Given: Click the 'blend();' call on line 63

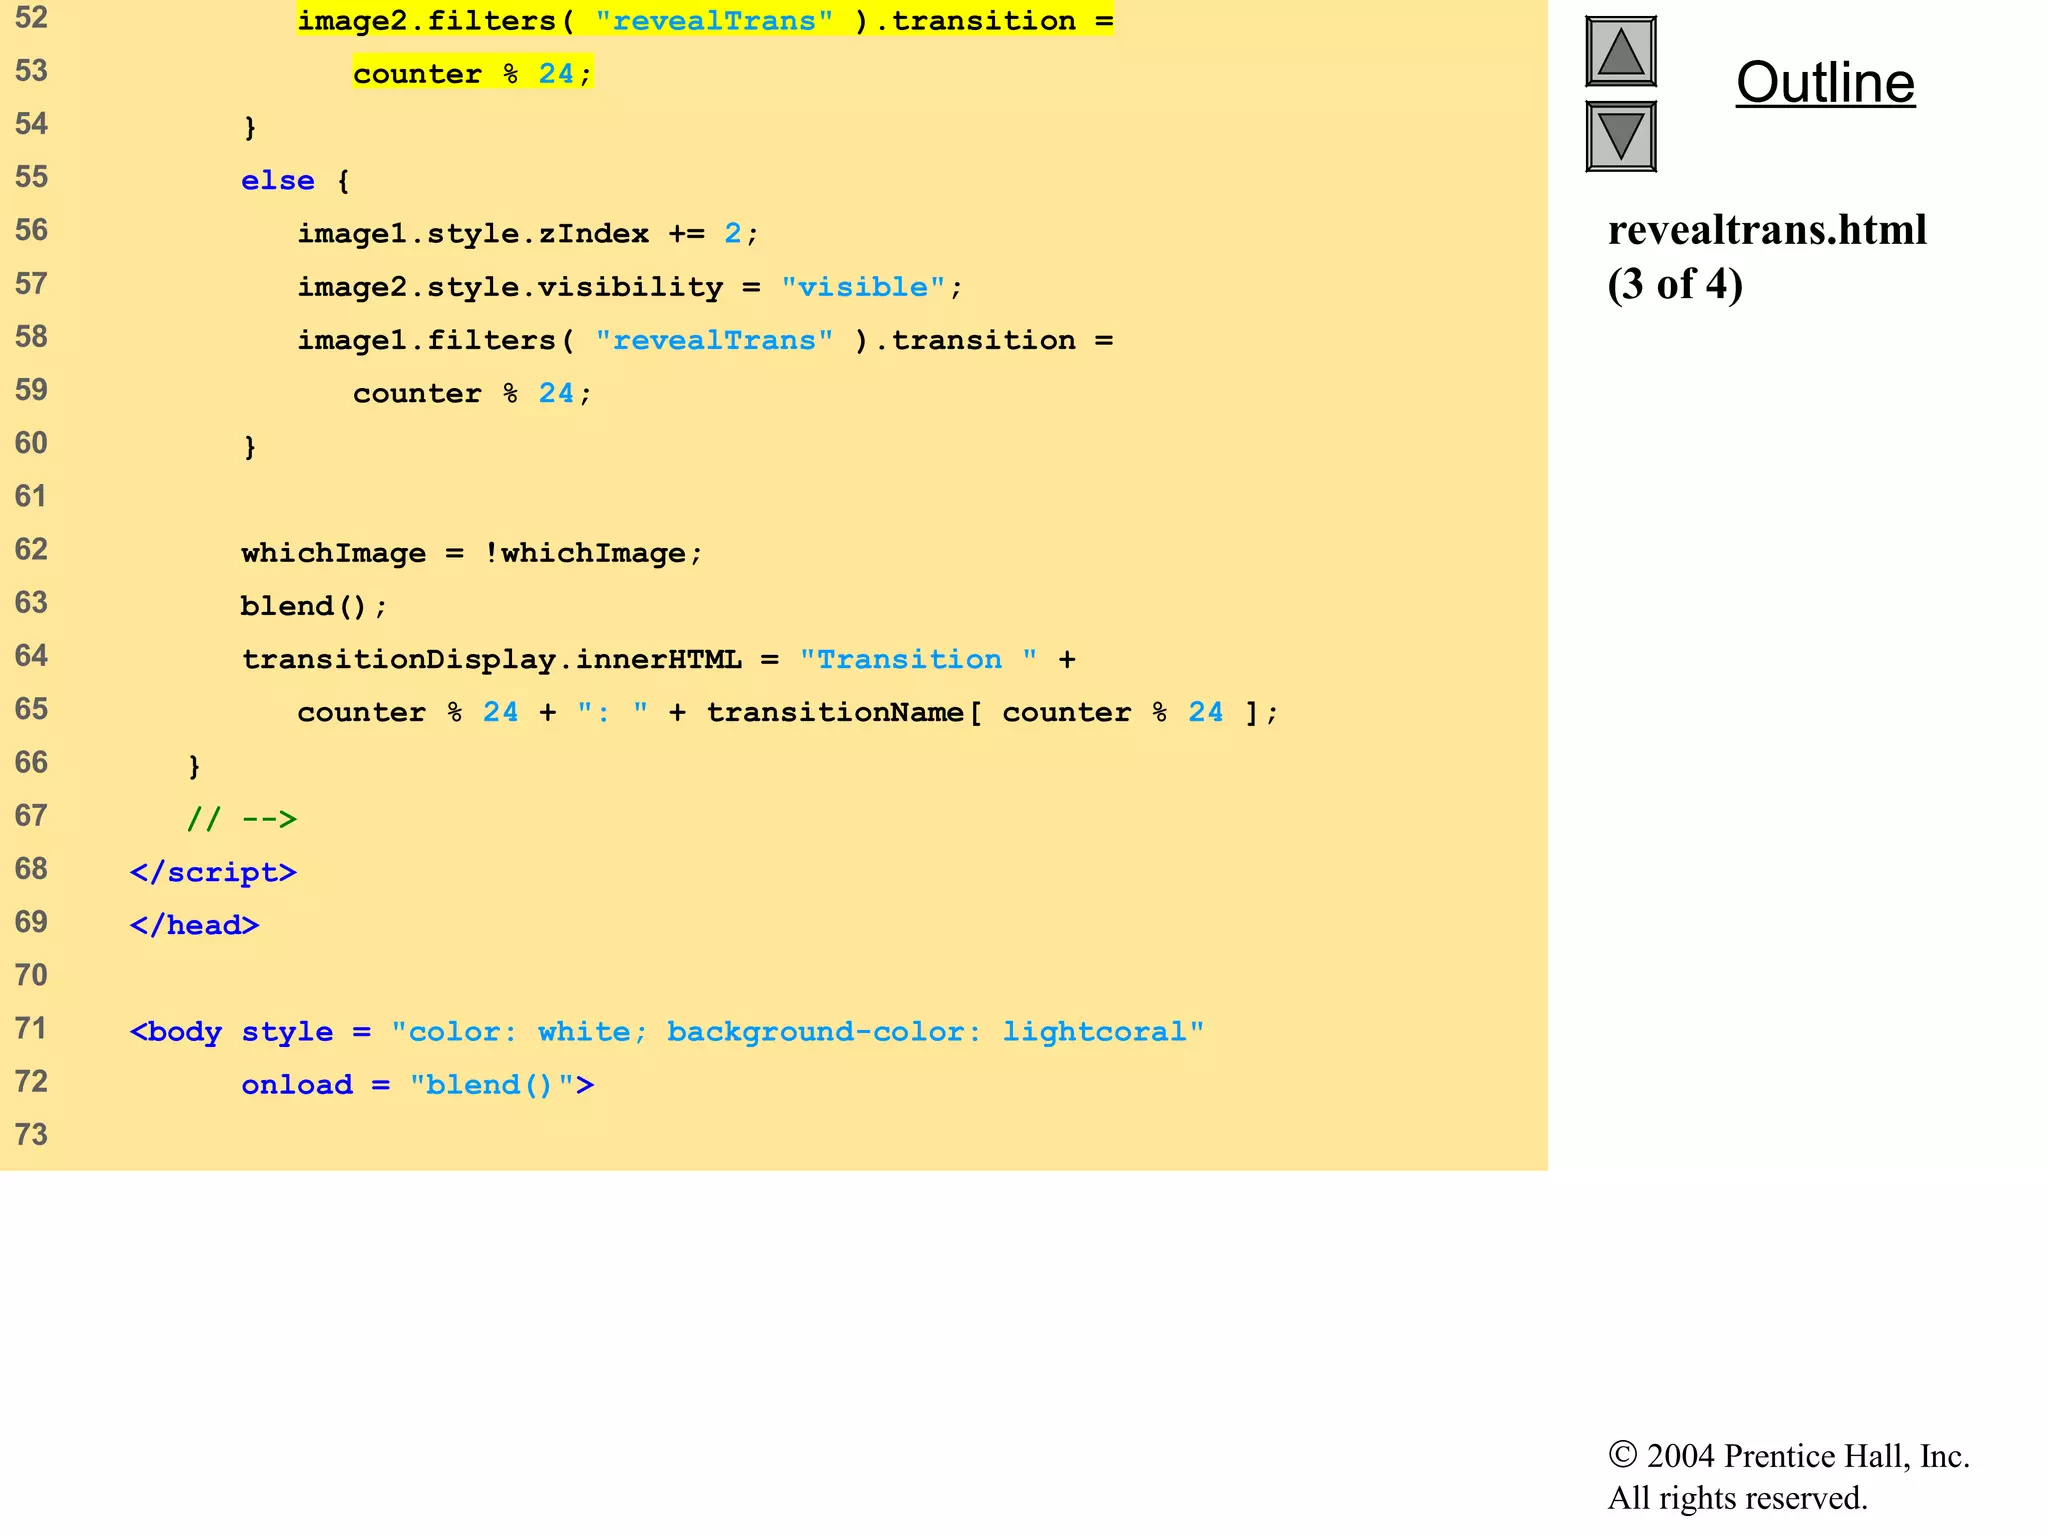Looking at the screenshot, I should (x=314, y=606).
